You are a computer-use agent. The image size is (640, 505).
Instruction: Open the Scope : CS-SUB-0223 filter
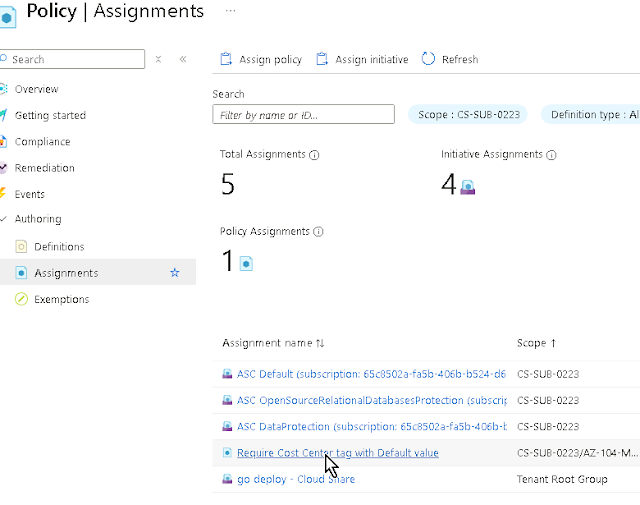[468, 115]
